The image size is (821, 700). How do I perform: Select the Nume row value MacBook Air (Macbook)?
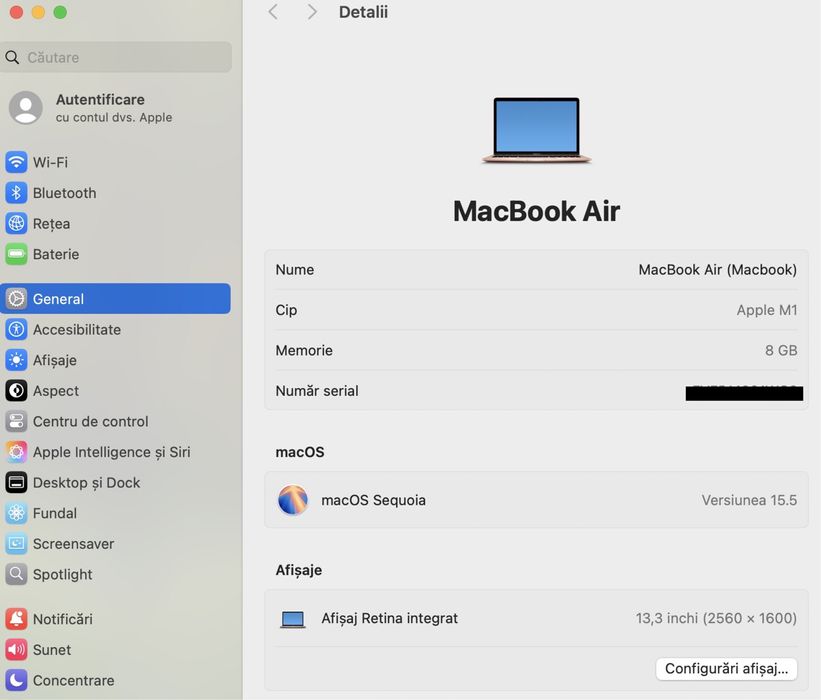click(x=717, y=270)
